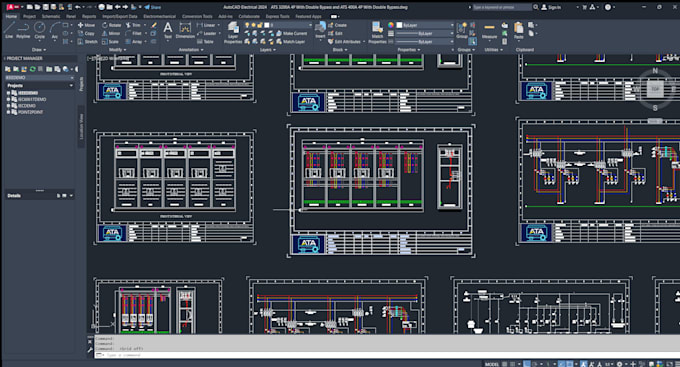Image resolution: width=680 pixels, height=367 pixels.
Task: Open Layer Properties manager
Action: pos(233,33)
